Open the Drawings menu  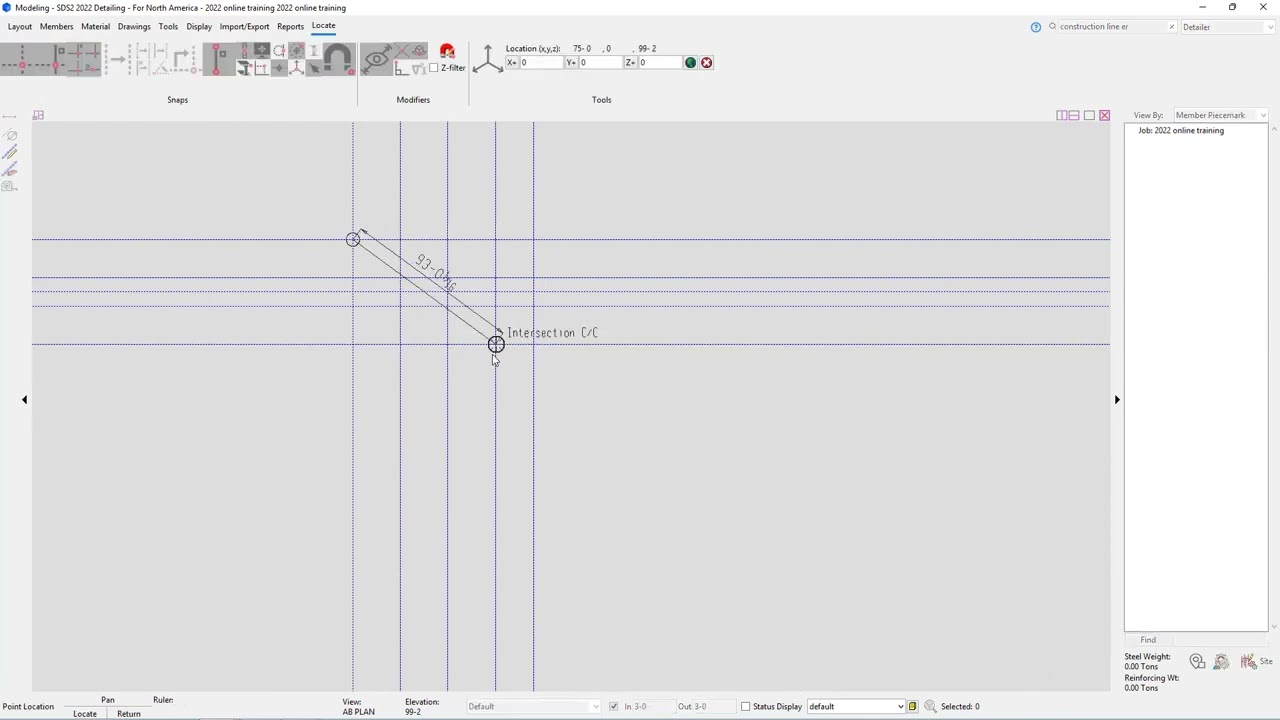coord(134,26)
